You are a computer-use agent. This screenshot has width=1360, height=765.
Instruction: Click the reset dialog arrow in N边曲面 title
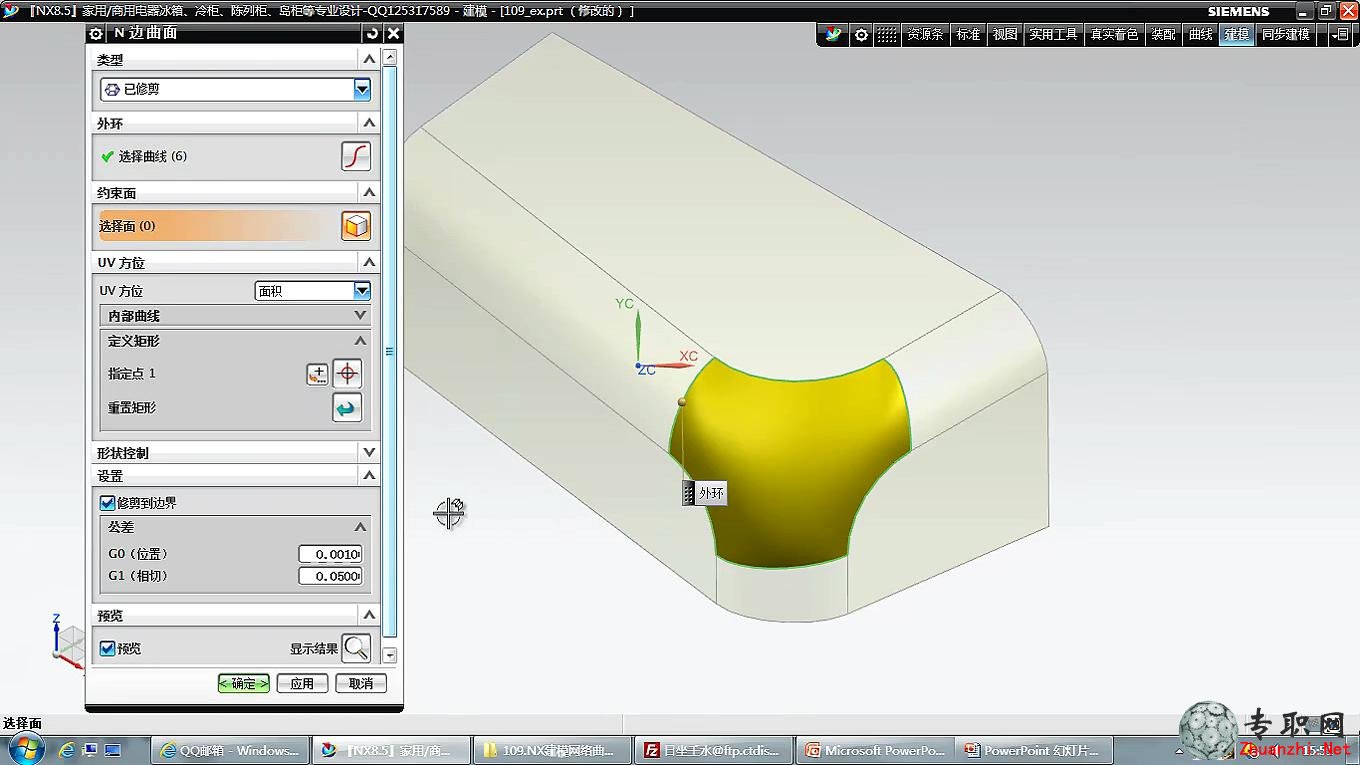click(x=373, y=33)
